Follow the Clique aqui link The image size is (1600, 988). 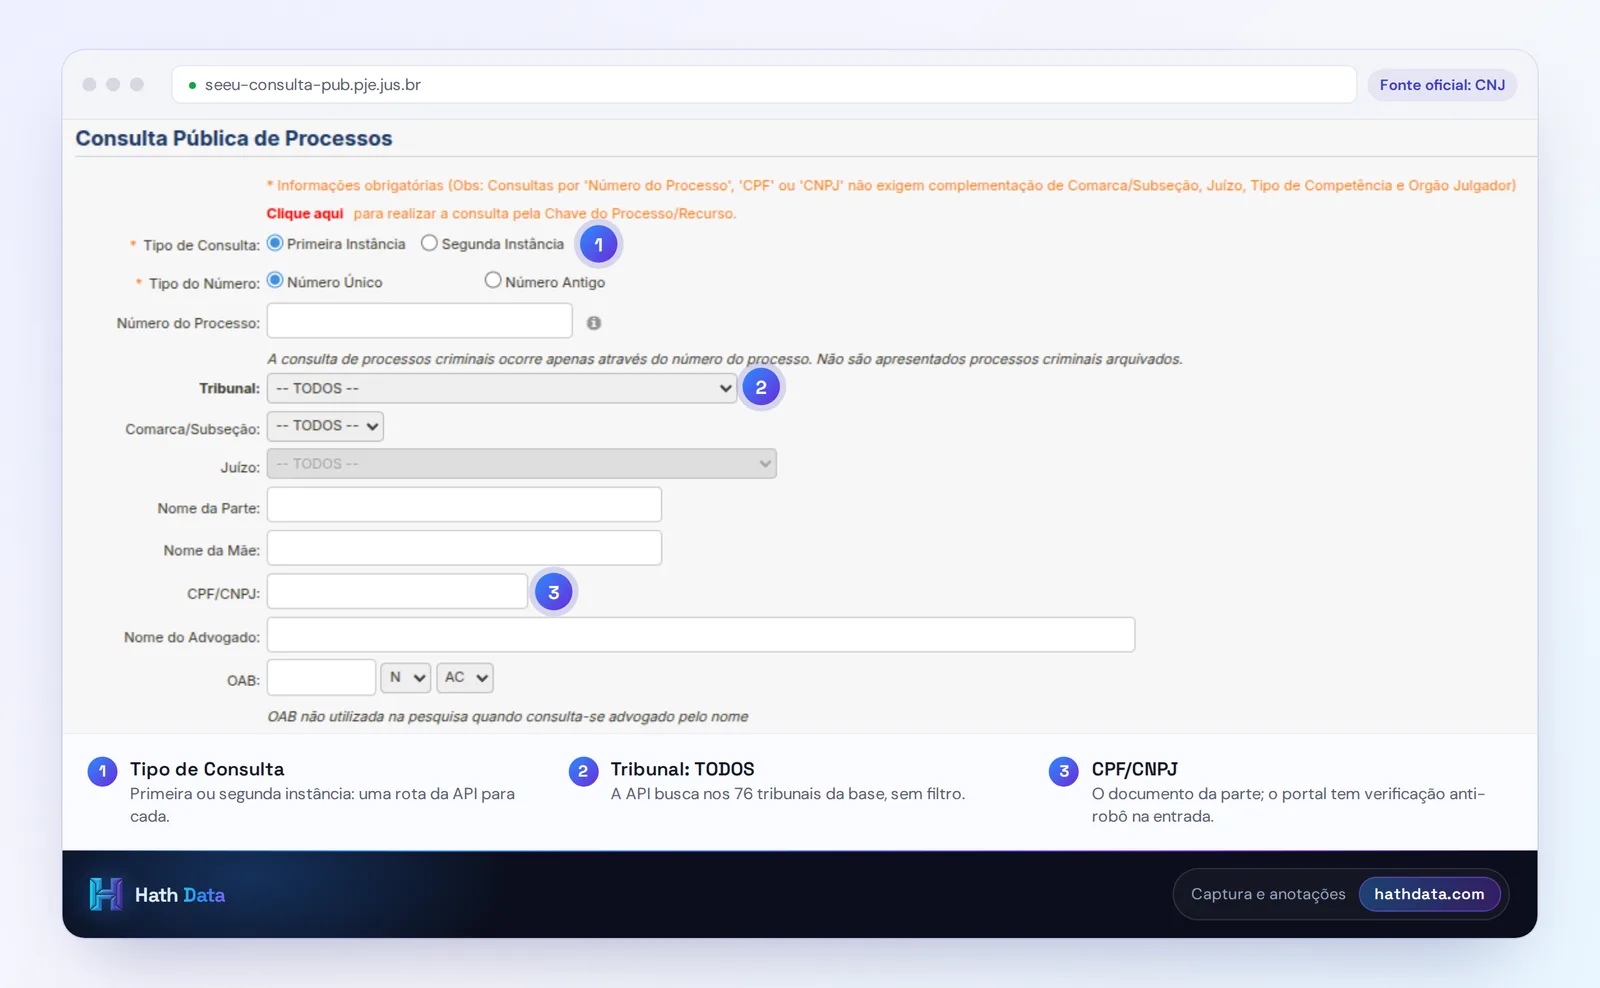point(305,213)
